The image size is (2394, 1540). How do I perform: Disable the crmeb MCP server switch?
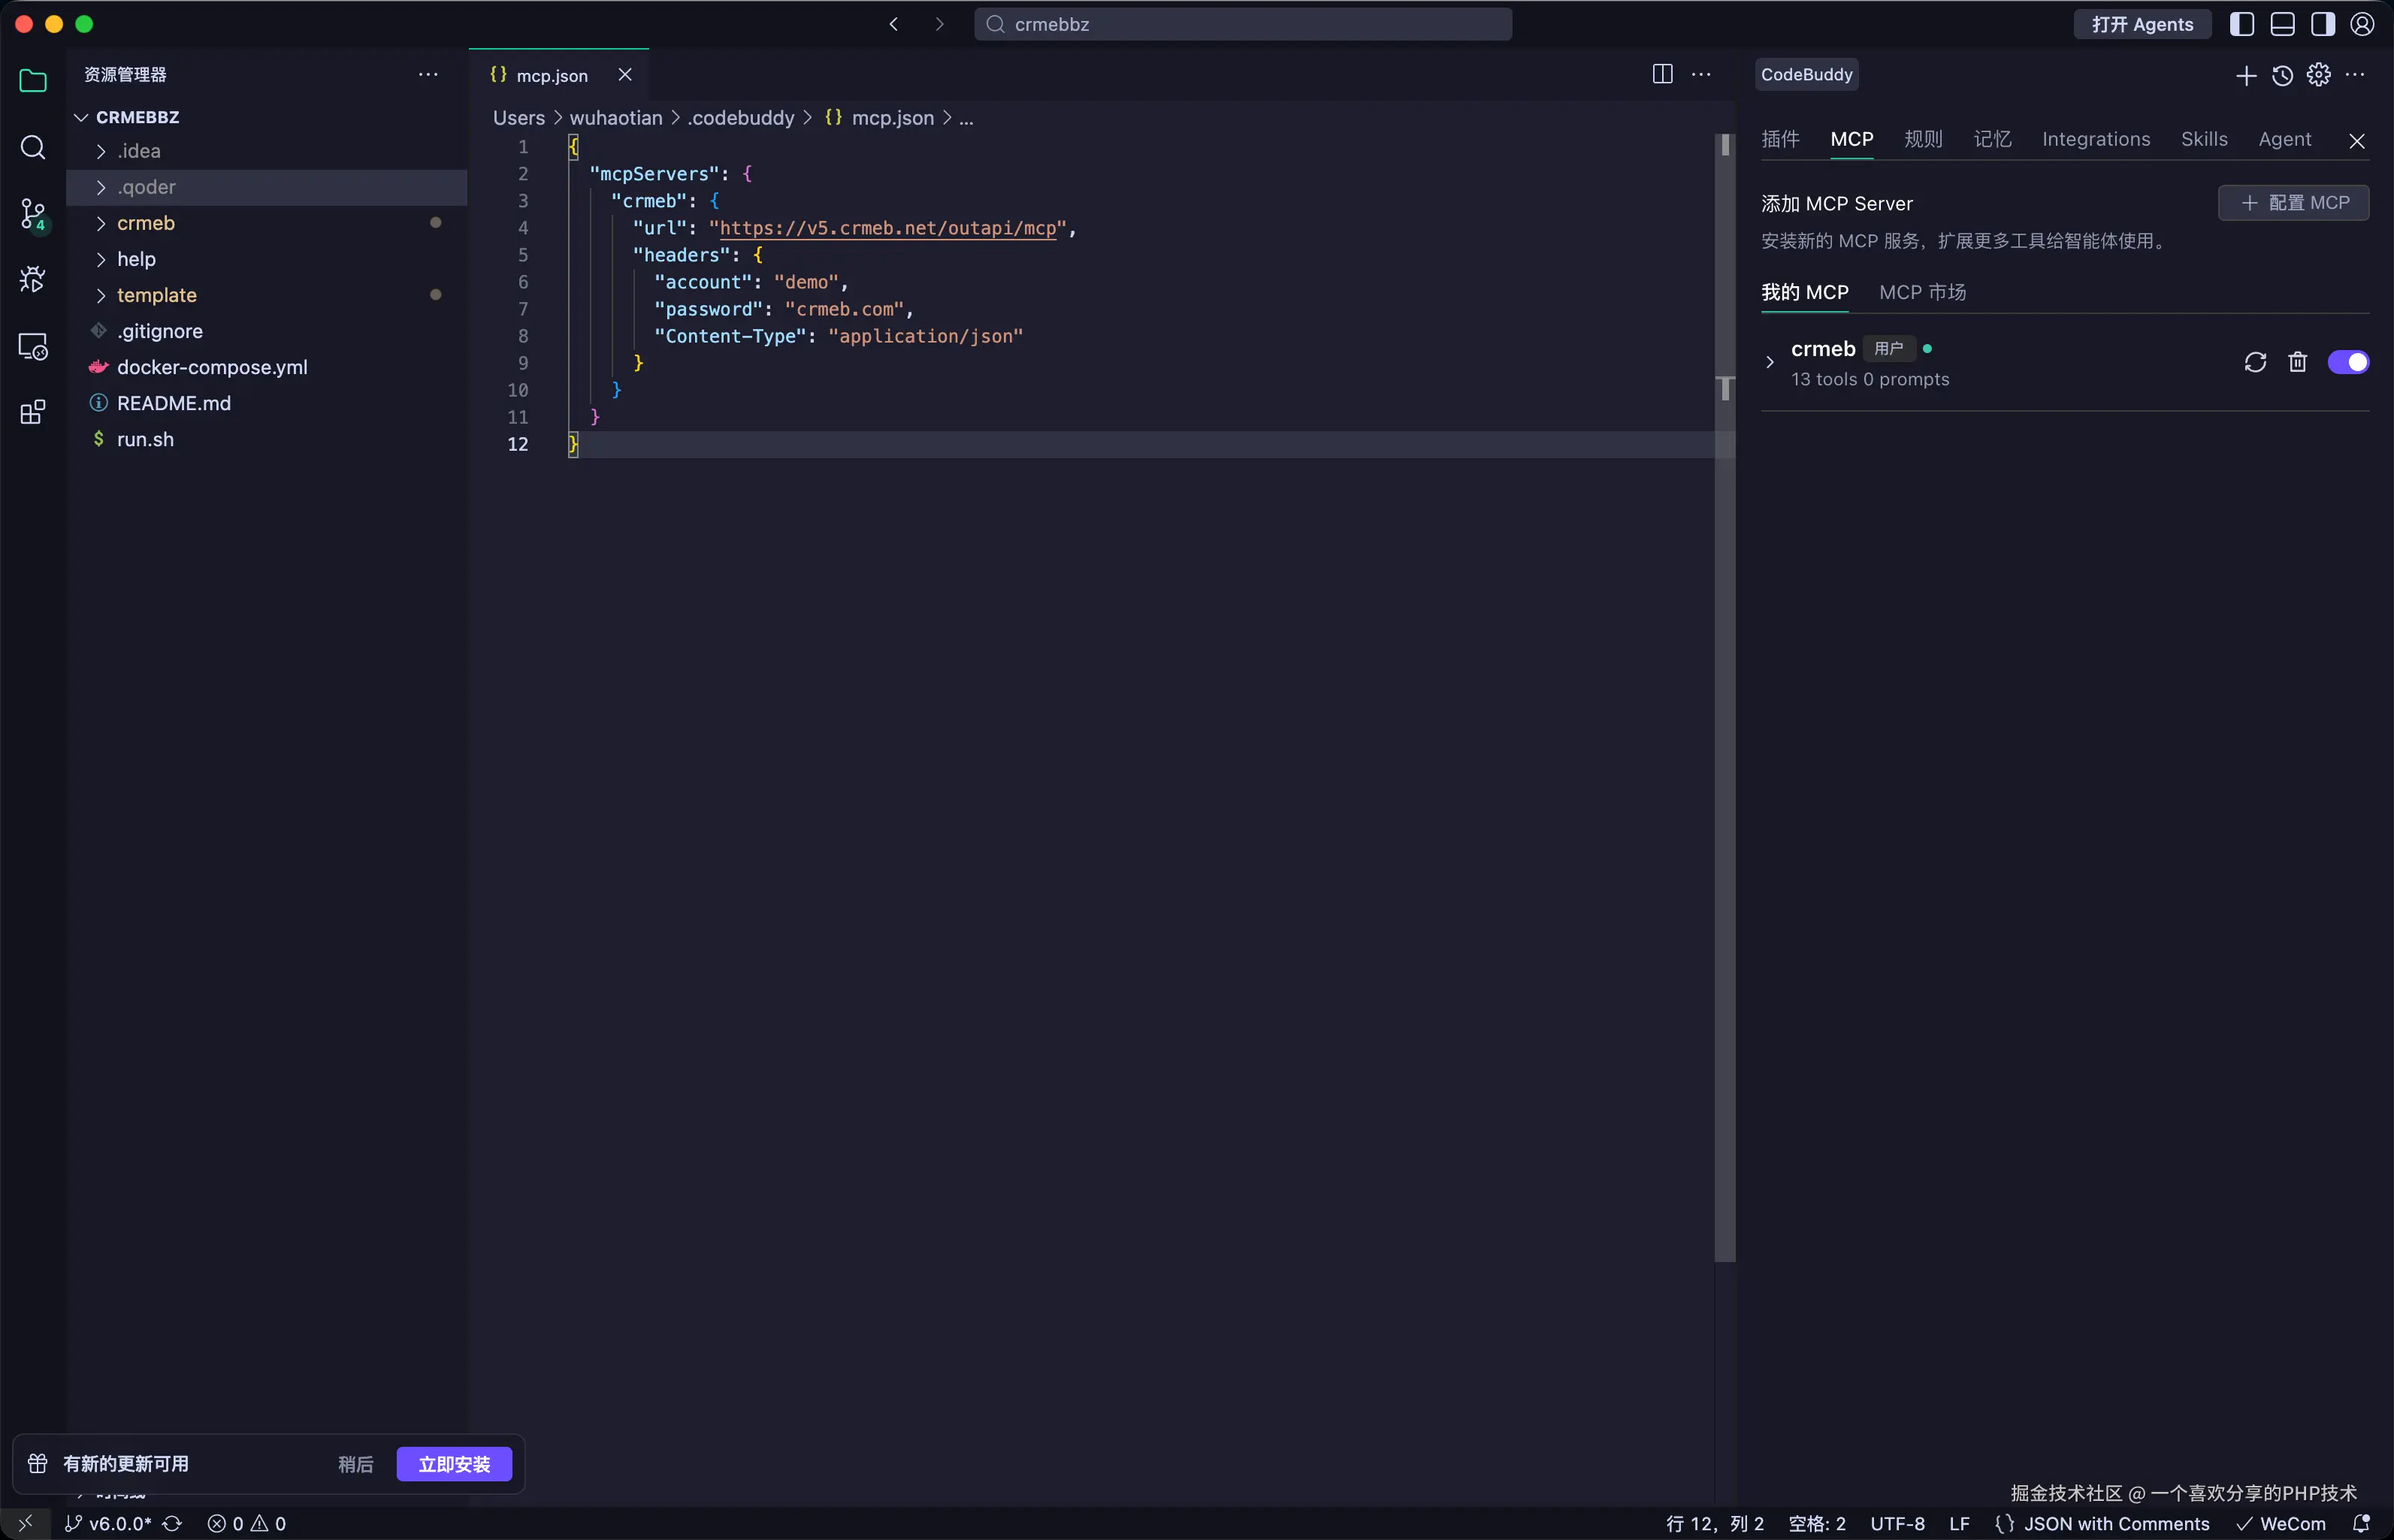[x=2347, y=362]
